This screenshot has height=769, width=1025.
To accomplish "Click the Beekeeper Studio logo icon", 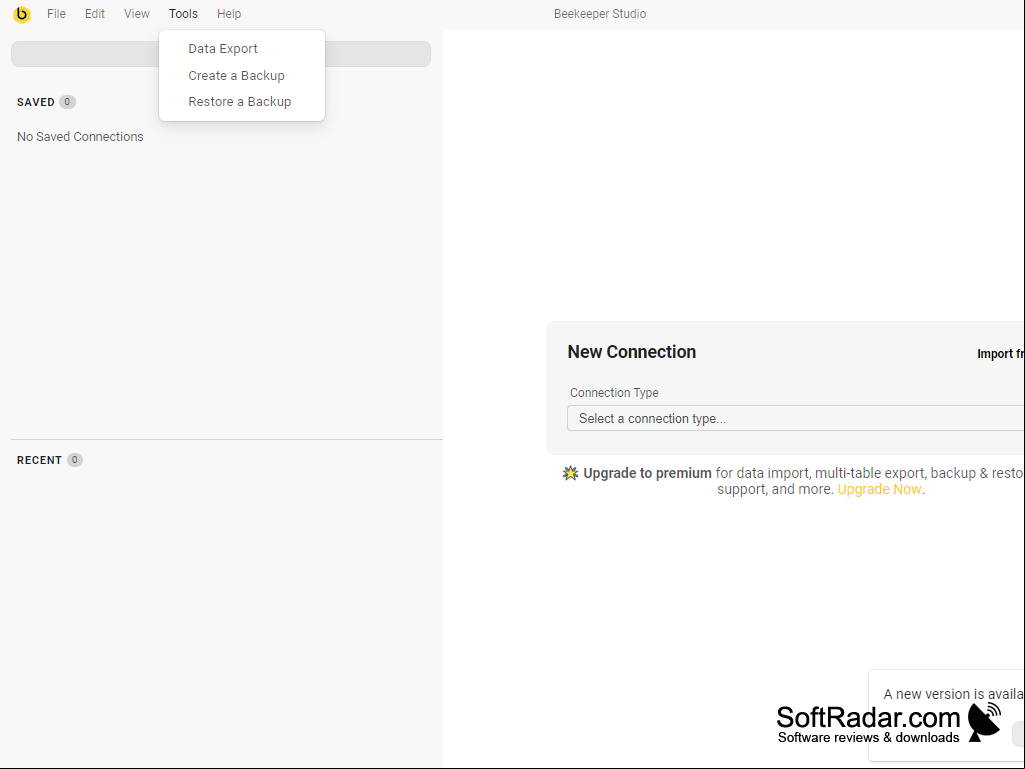I will tap(22, 14).
